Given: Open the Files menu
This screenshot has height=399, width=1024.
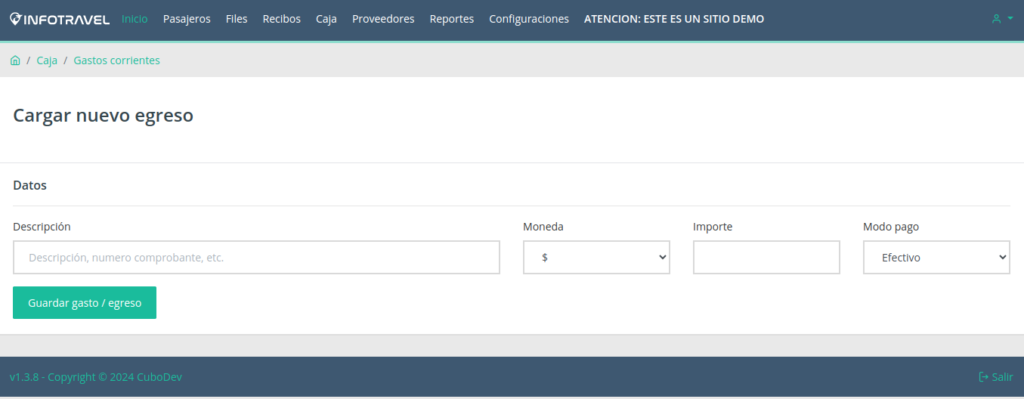Looking at the screenshot, I should (236, 19).
